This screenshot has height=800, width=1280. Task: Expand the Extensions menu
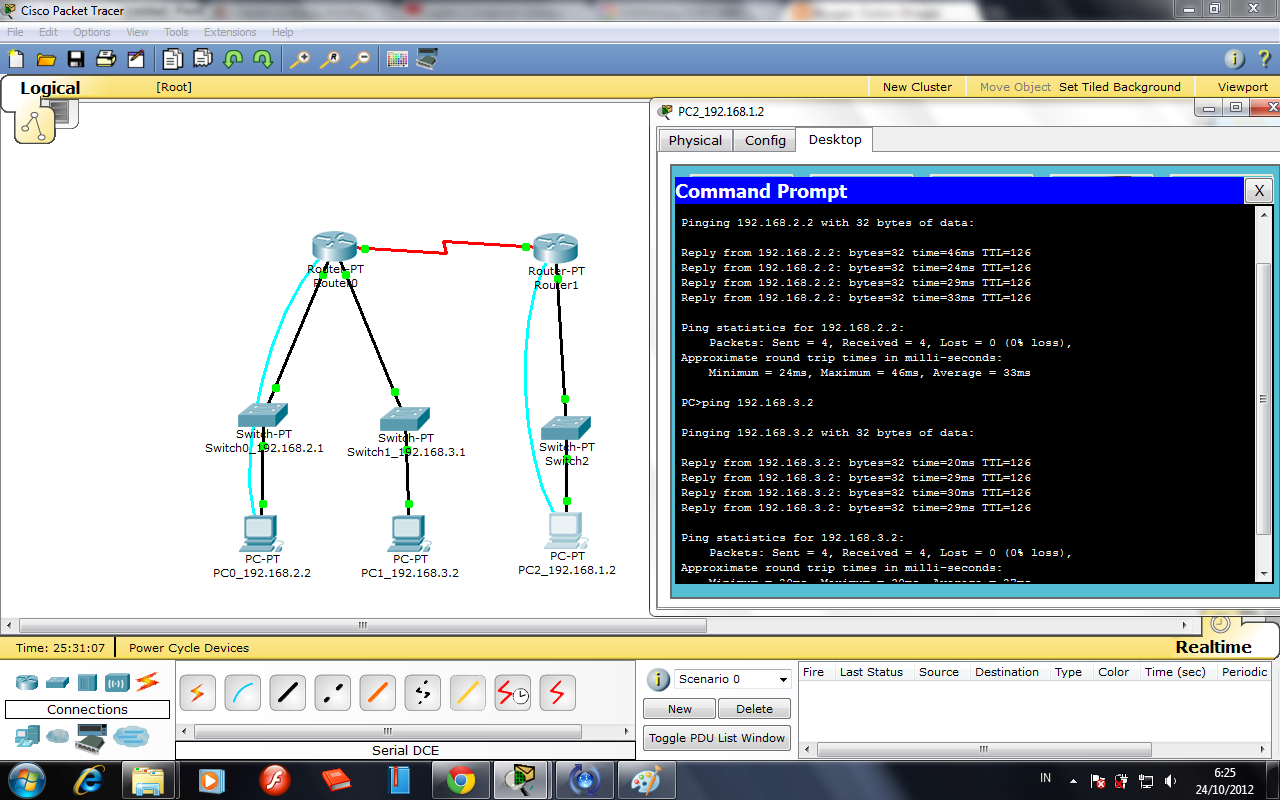point(229,31)
